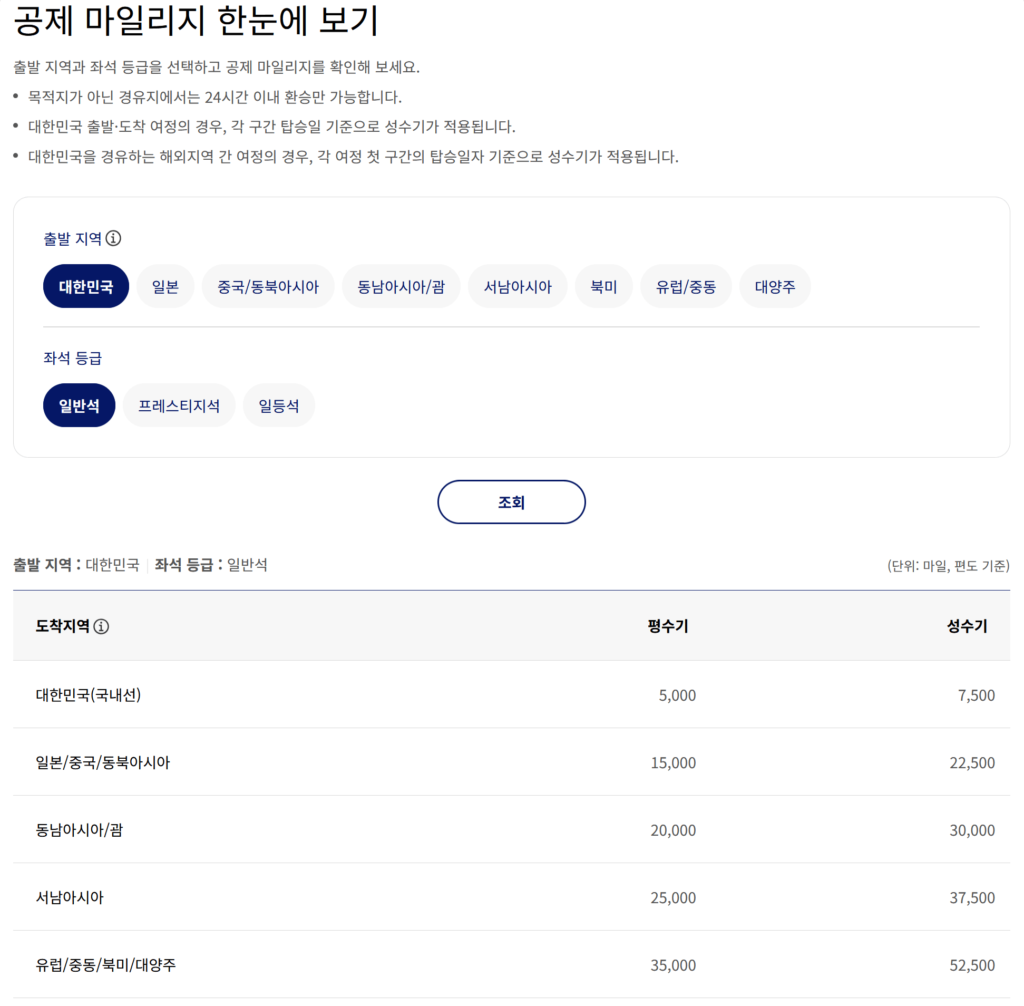Click the 평수기 column header
This screenshot has height=1006, width=1024.
(667, 626)
